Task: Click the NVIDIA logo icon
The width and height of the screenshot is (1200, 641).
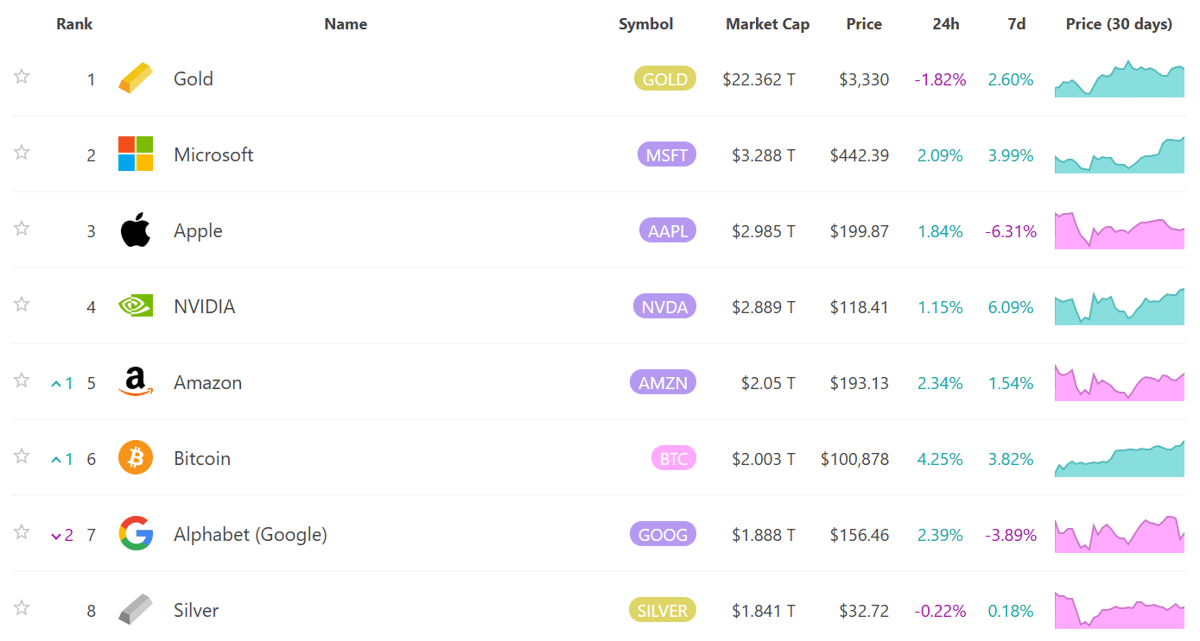Action: (136, 306)
